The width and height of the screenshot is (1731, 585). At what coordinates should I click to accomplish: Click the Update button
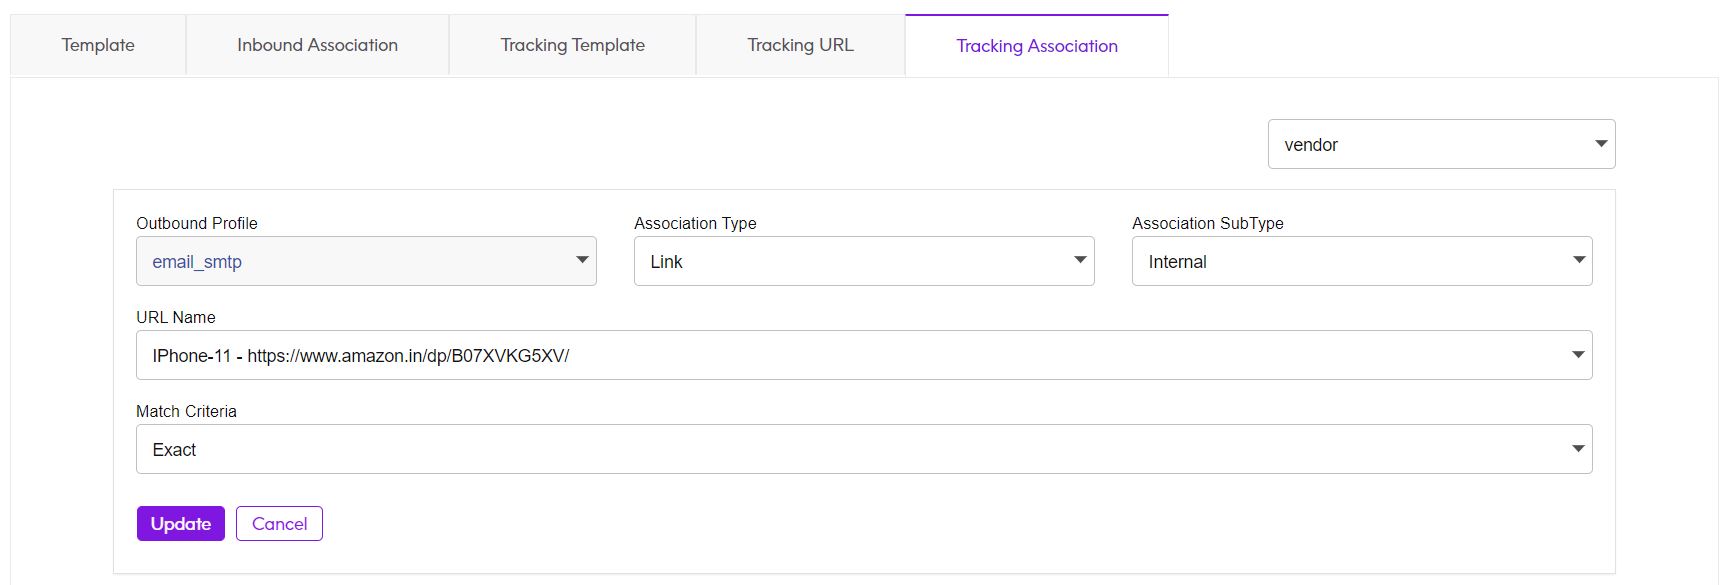point(181,523)
